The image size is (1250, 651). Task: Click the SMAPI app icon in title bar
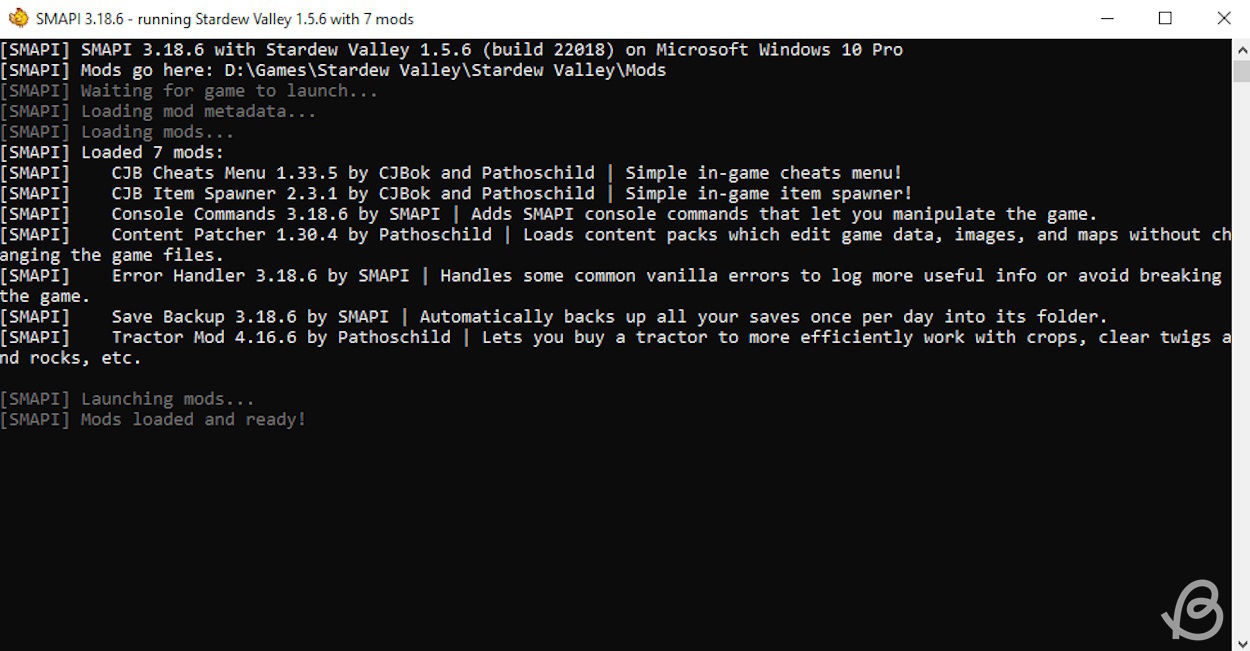(x=18, y=19)
